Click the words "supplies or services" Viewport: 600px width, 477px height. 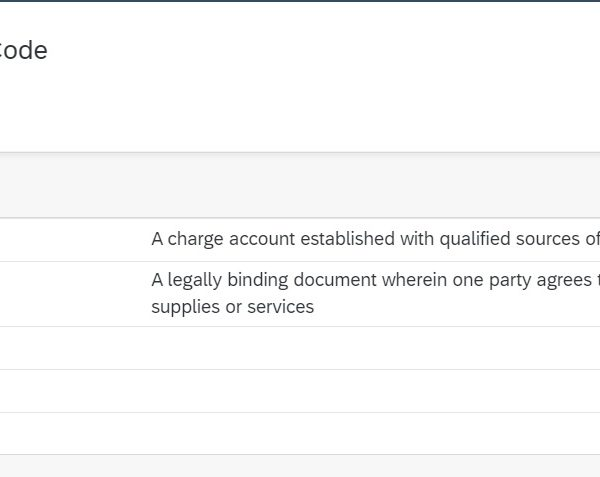click(232, 308)
